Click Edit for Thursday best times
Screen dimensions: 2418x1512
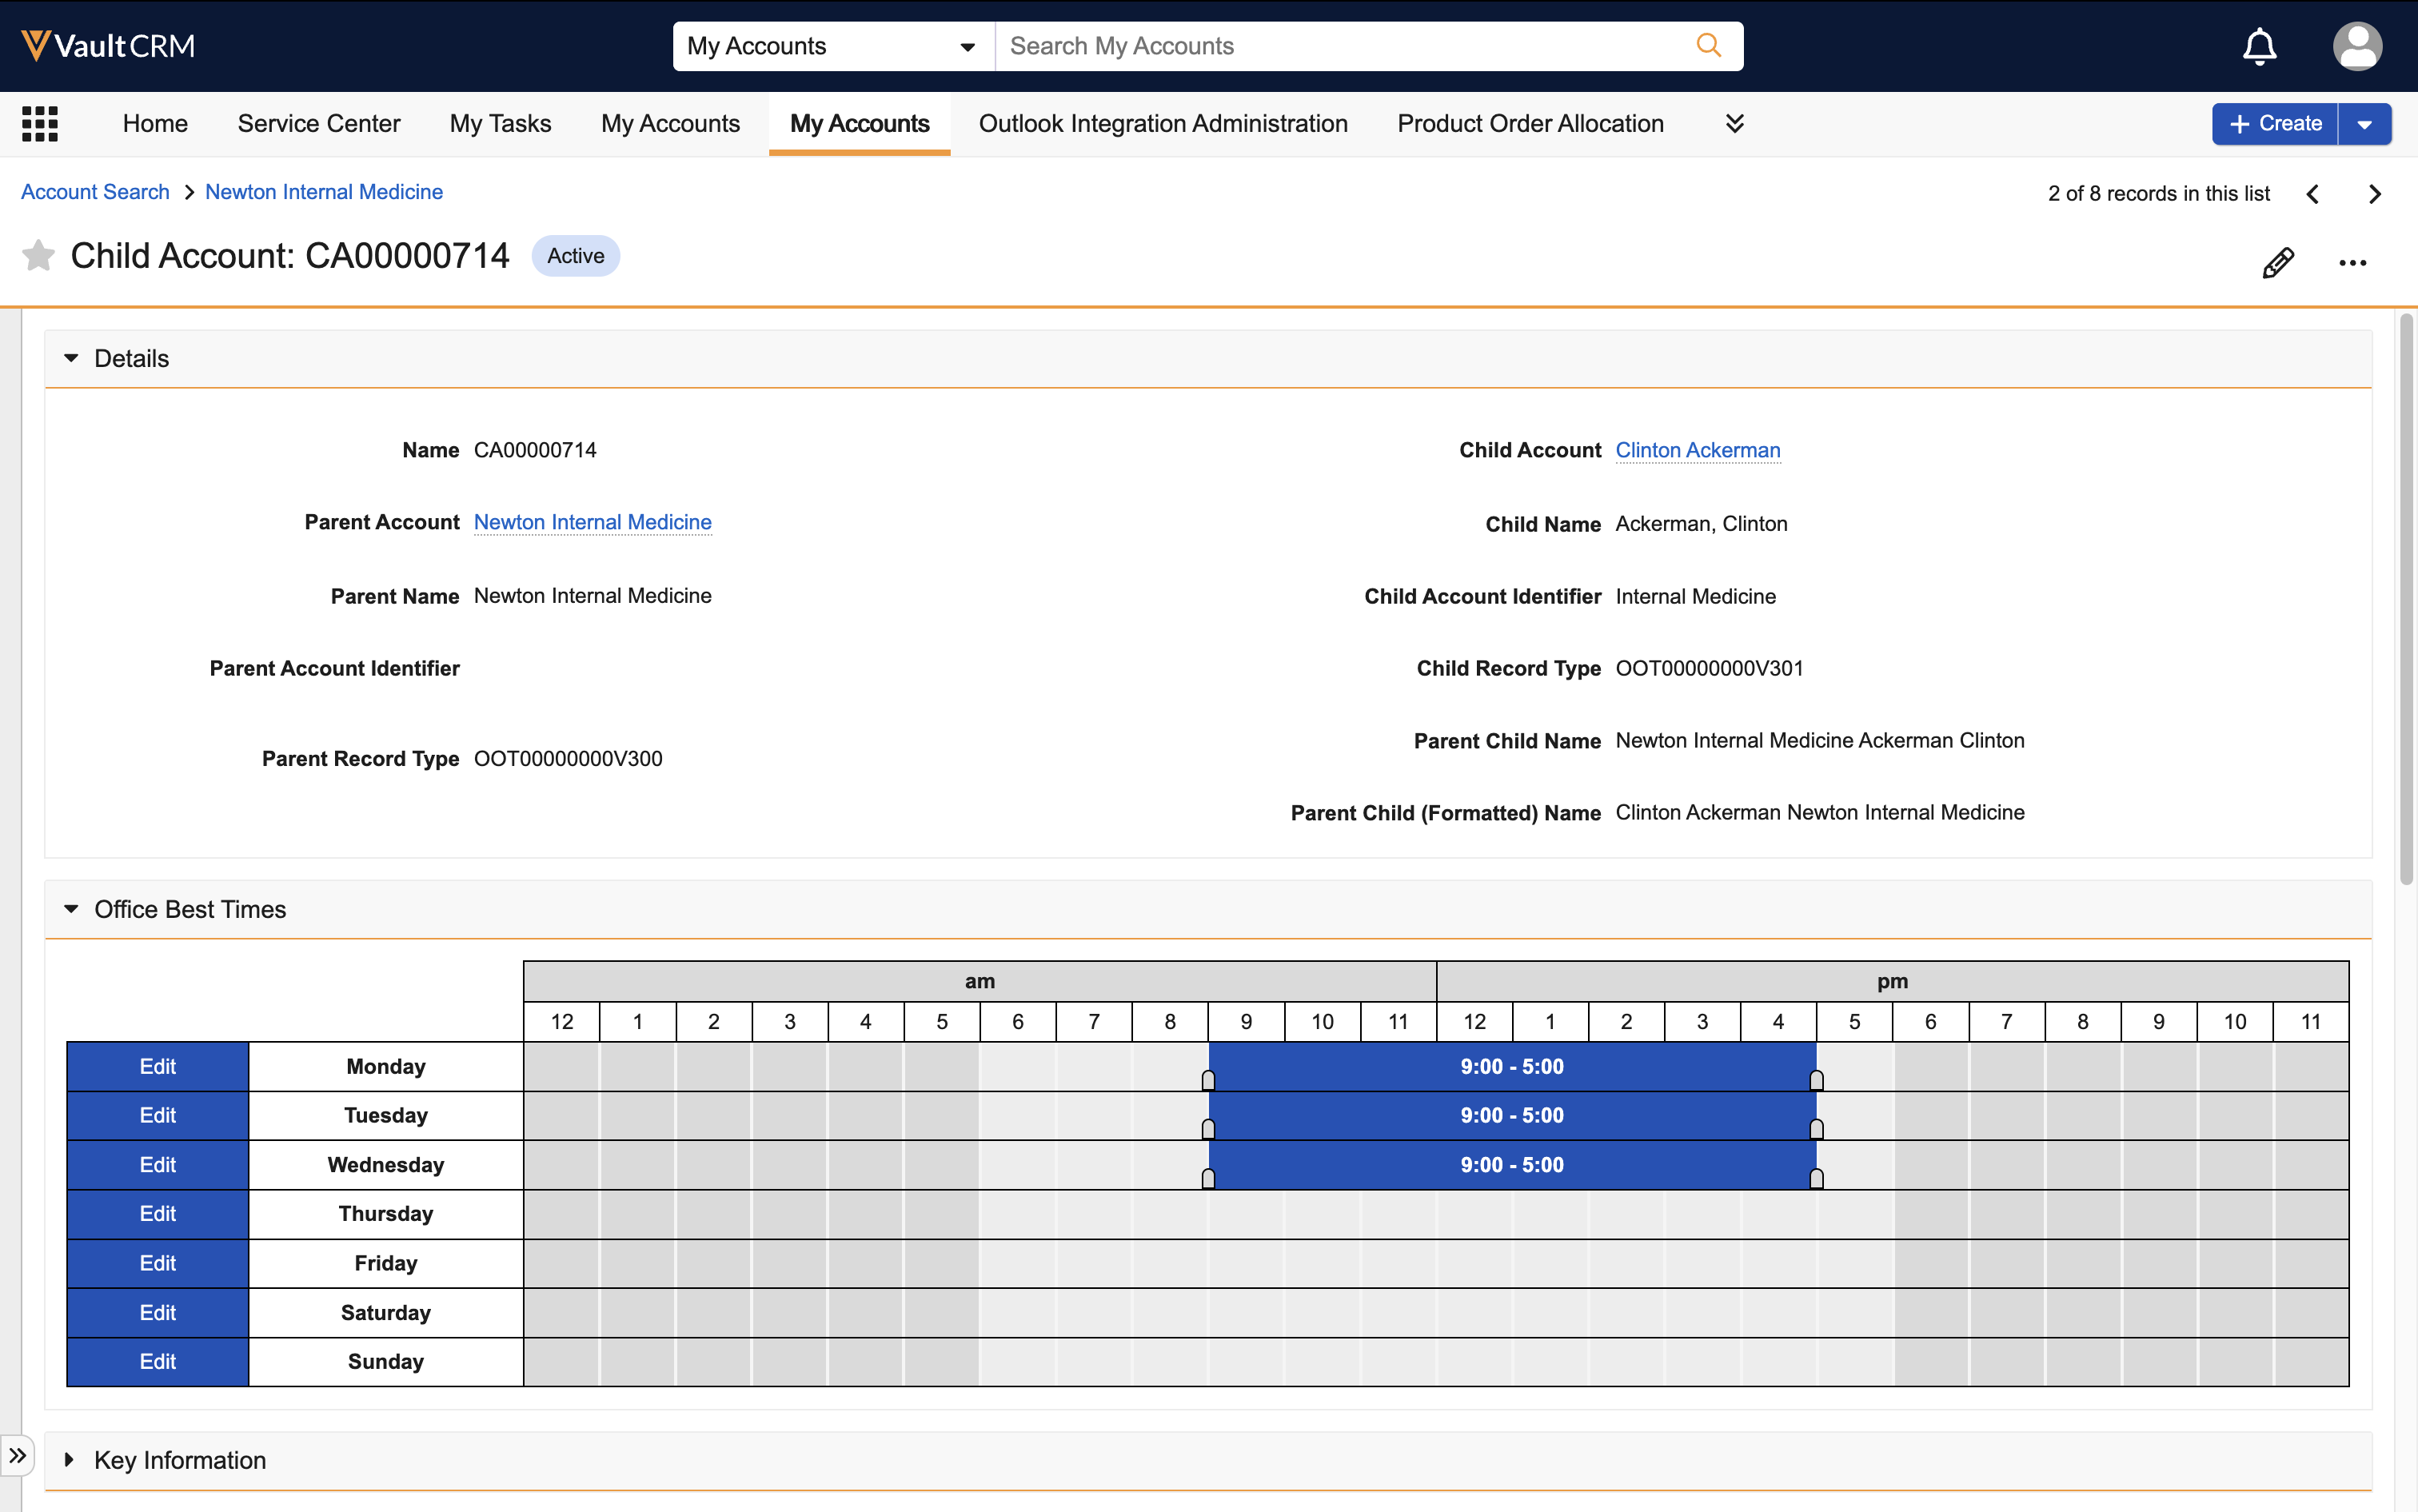[x=157, y=1213]
